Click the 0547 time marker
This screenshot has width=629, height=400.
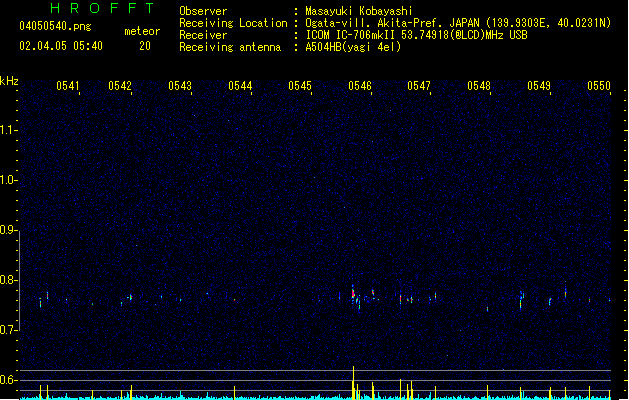click(419, 86)
